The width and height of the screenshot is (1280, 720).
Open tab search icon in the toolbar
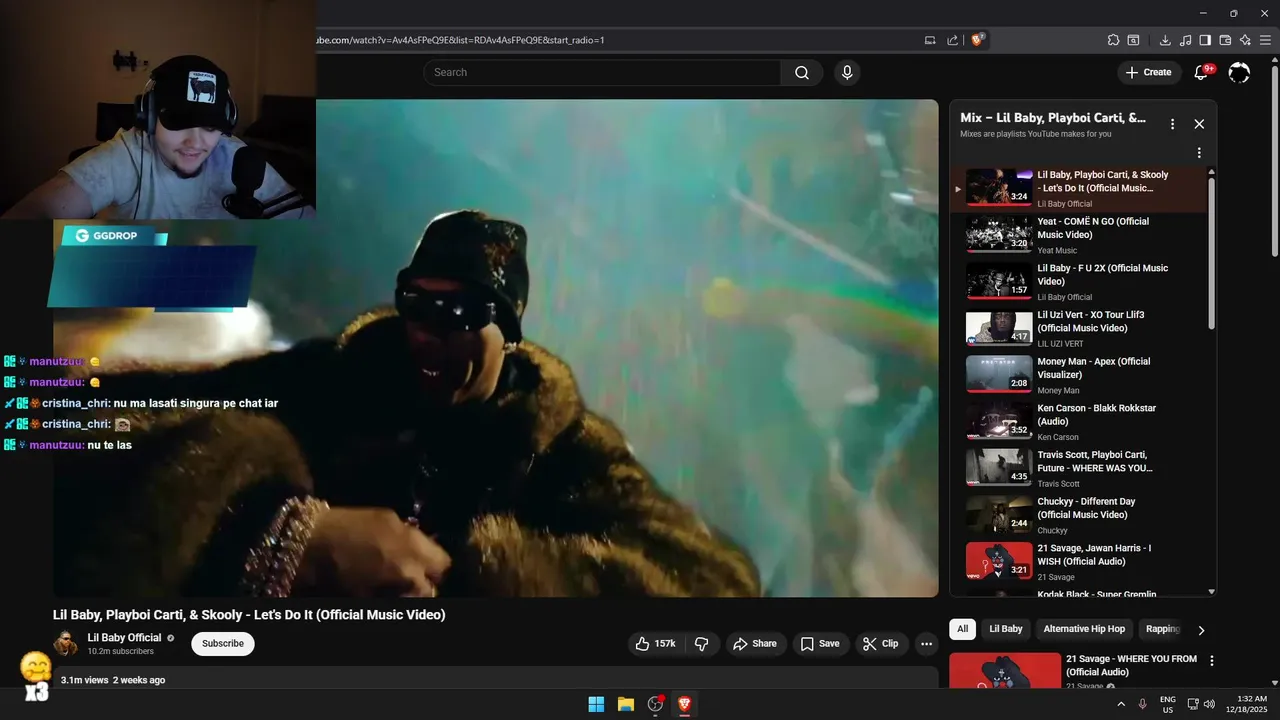point(1133,40)
